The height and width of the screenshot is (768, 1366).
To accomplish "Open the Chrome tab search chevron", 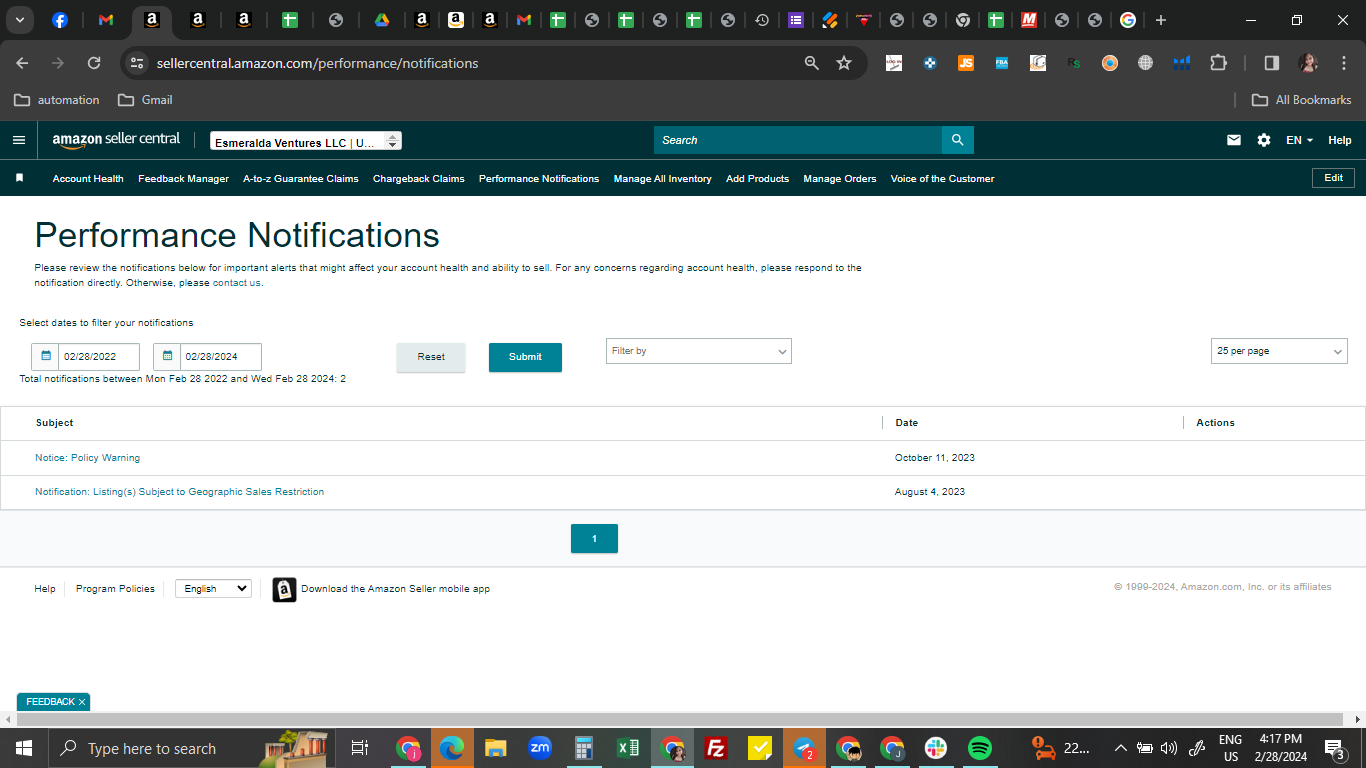I will tap(19, 20).
